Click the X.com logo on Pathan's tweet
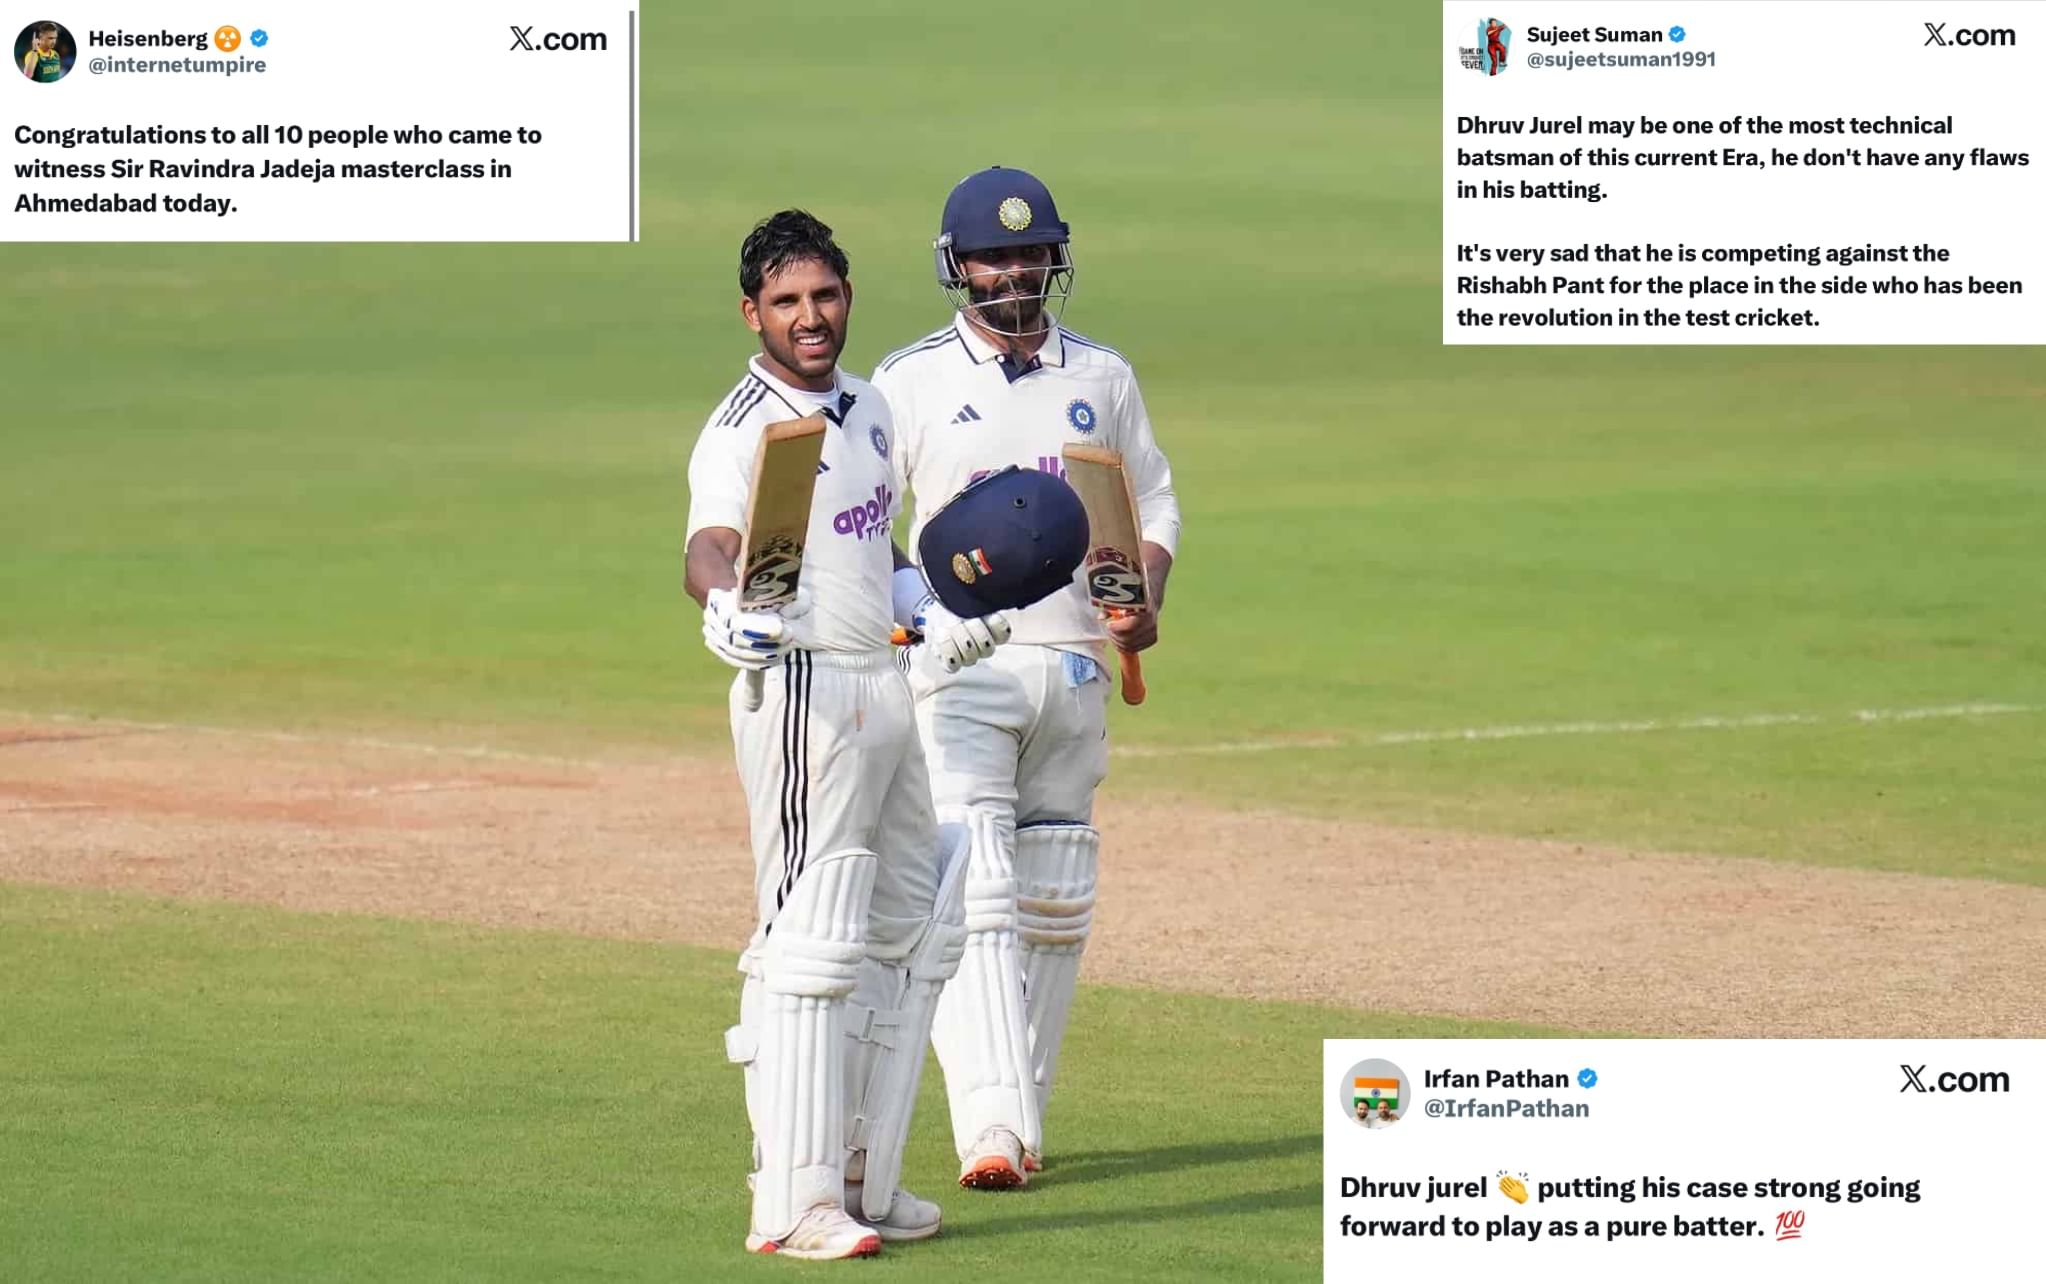The image size is (2046, 1284). point(1954,1079)
